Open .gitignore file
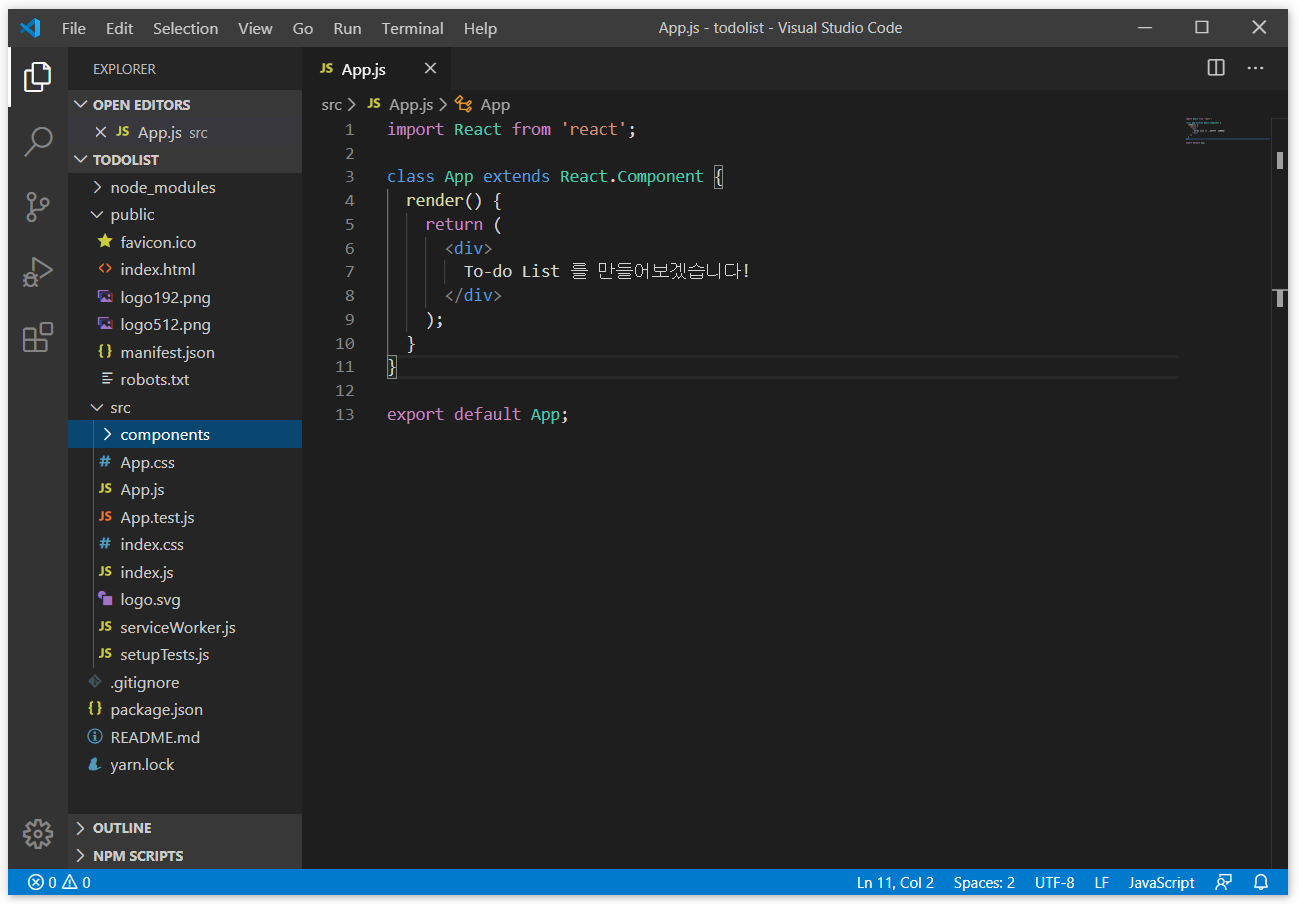 (185, 682)
